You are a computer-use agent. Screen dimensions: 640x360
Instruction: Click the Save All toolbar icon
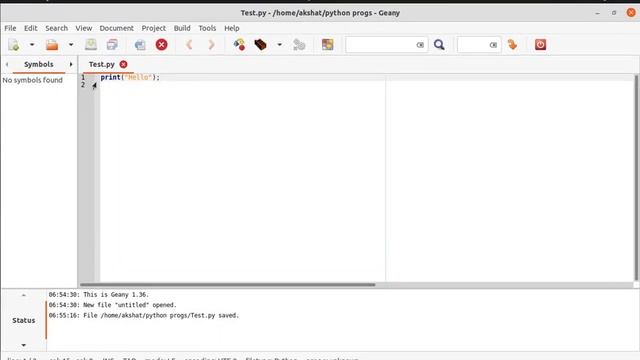(x=112, y=44)
